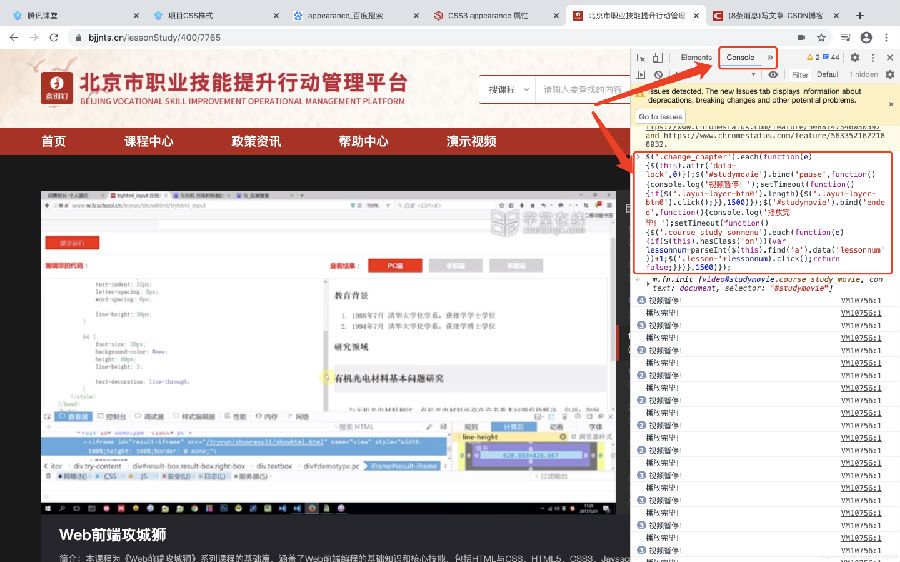Click the browser forward arrow
This screenshot has height=562, width=900.
point(34,37)
